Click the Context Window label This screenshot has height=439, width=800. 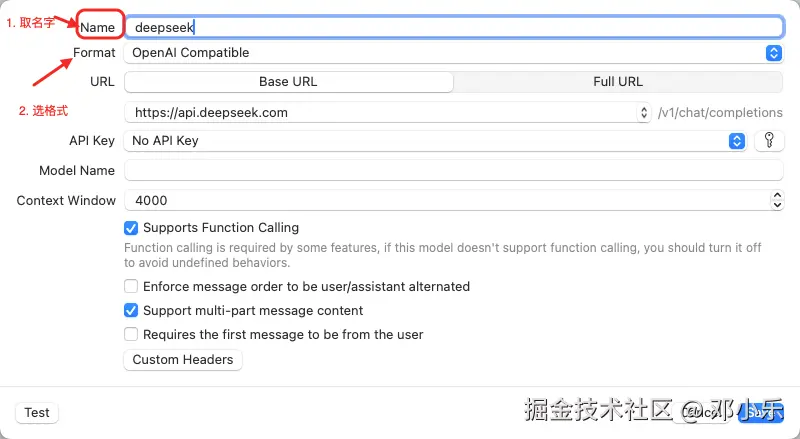point(66,201)
